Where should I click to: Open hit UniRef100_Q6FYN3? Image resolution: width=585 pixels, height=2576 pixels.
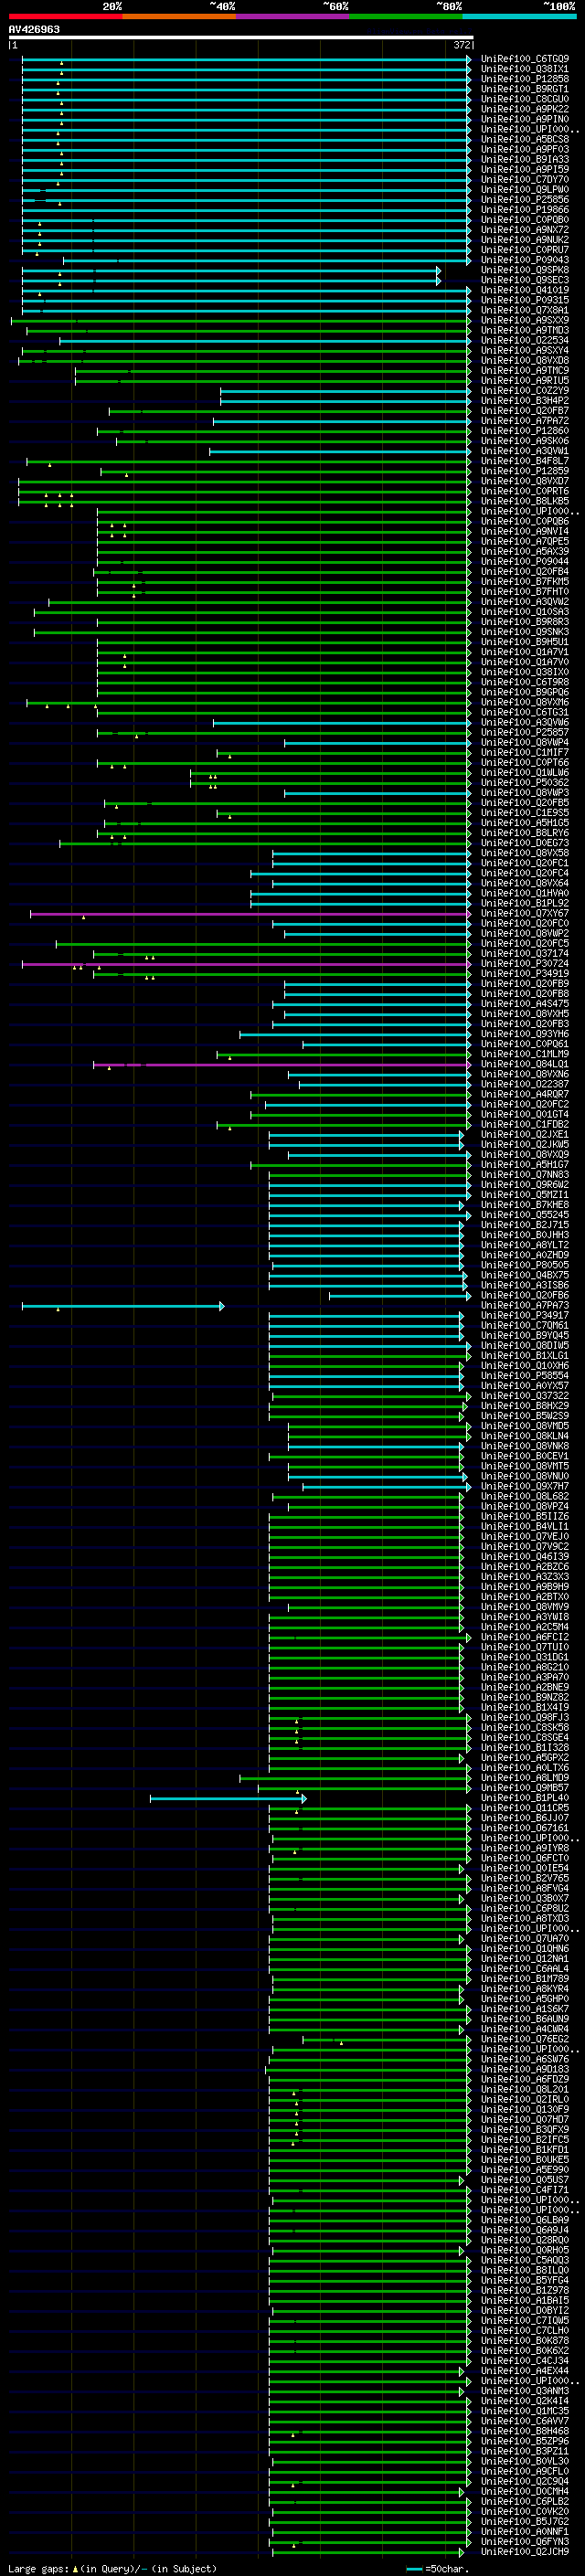(x=524, y=2541)
